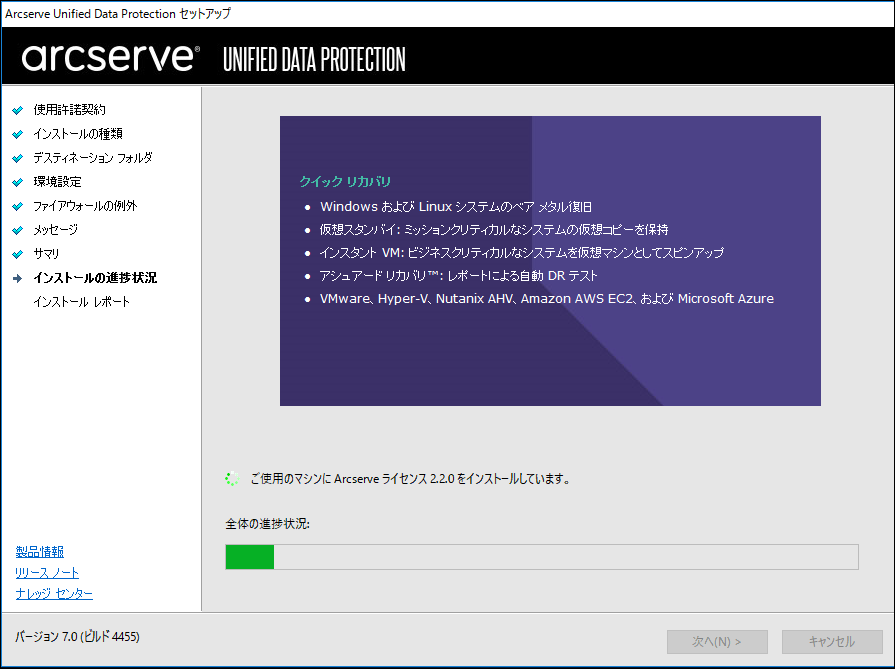Screen dimensions: 895x669
Task: Click the overall installation progress bar
Action: pos(542,557)
